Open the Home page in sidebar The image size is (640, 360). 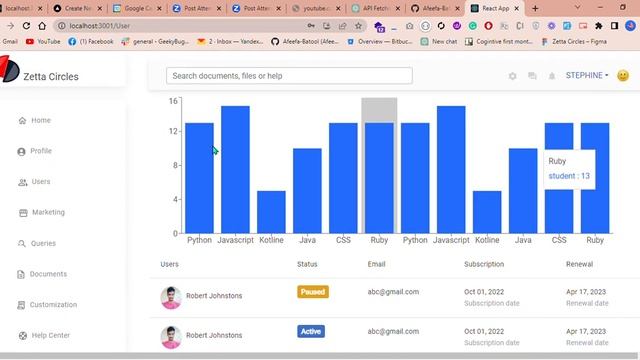35,120
